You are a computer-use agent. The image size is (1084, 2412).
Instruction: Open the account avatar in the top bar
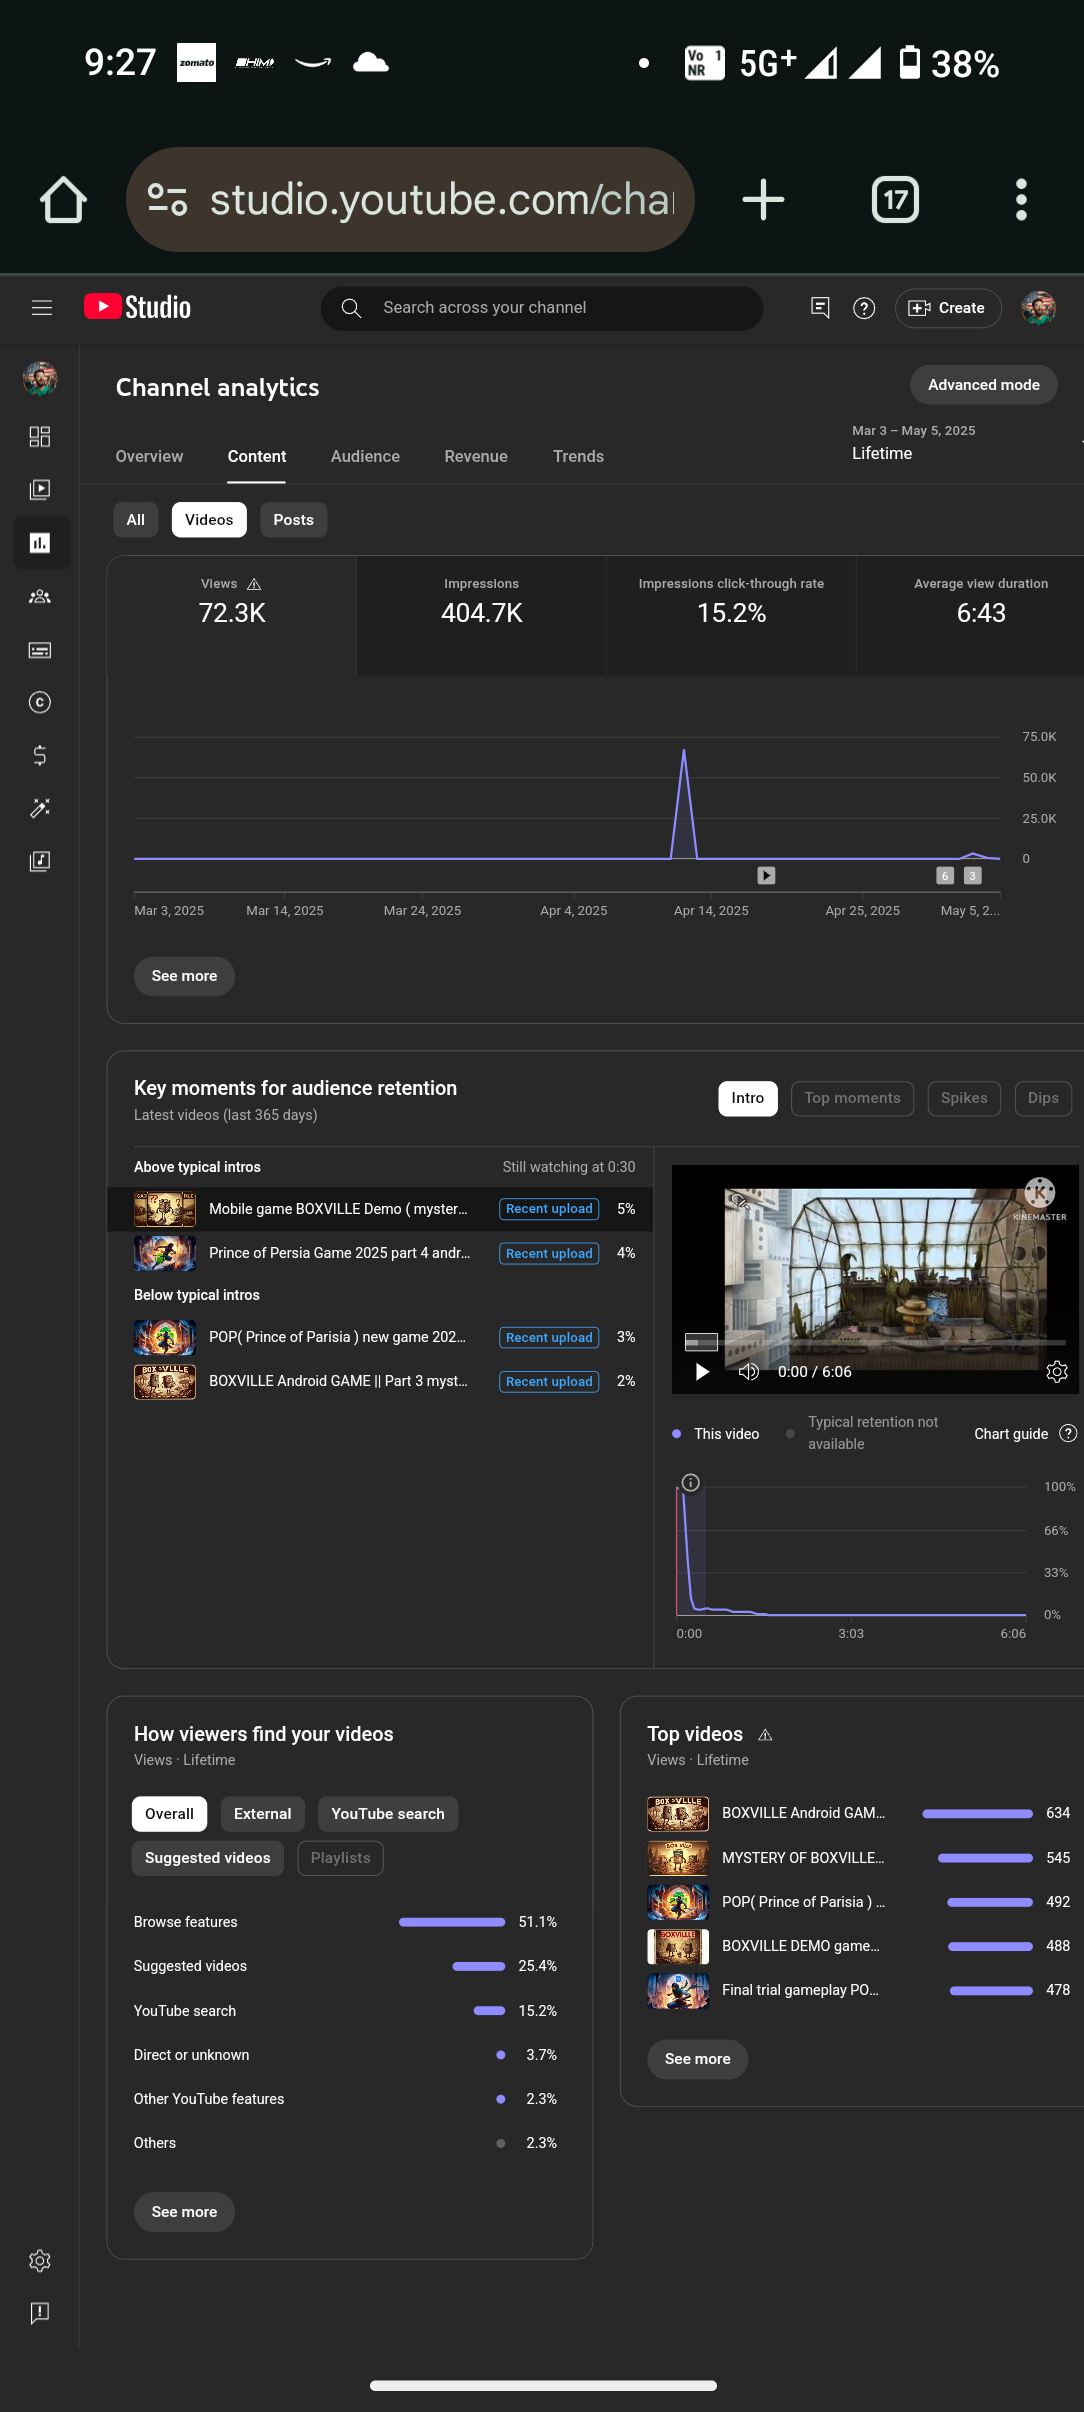click(1039, 308)
